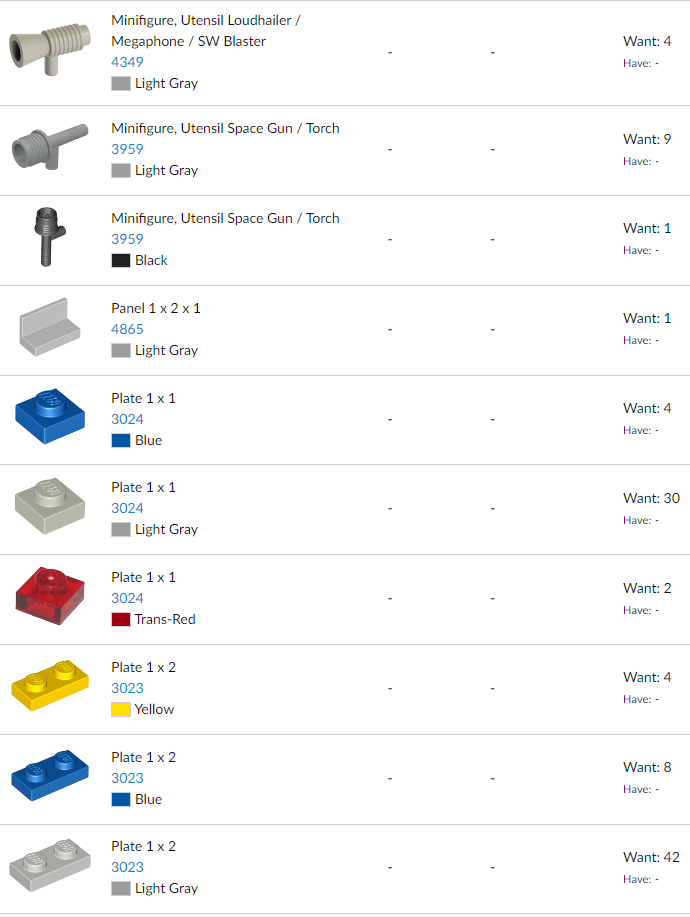Click the Blue Plate 1 x 1 image
This screenshot has width=690, height=917.
pyautogui.click(x=50, y=416)
